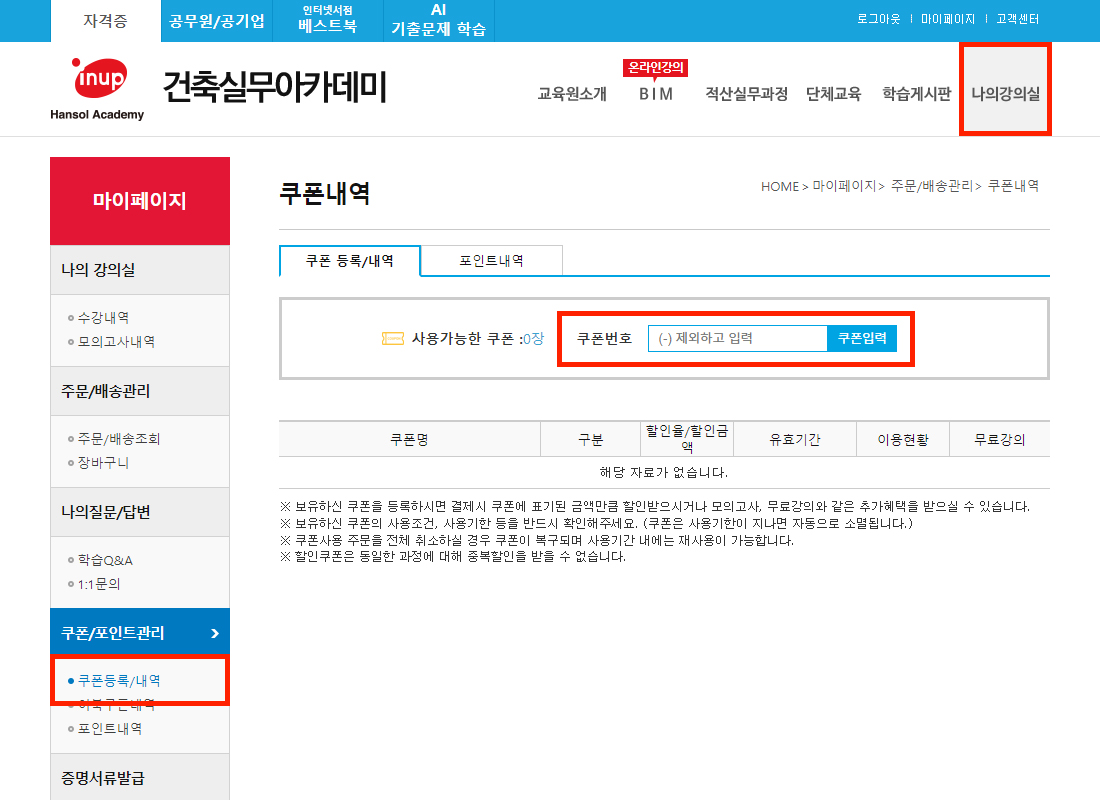Open 1:1문의 in sidebar
1100x800 pixels.
(99, 584)
